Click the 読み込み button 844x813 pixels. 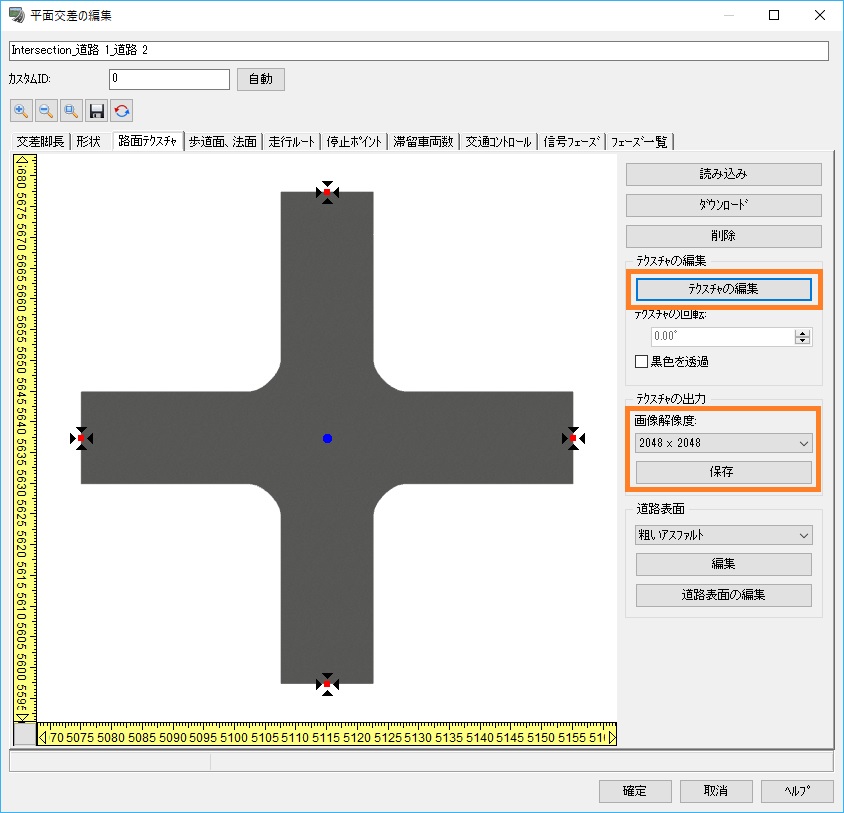(x=723, y=174)
